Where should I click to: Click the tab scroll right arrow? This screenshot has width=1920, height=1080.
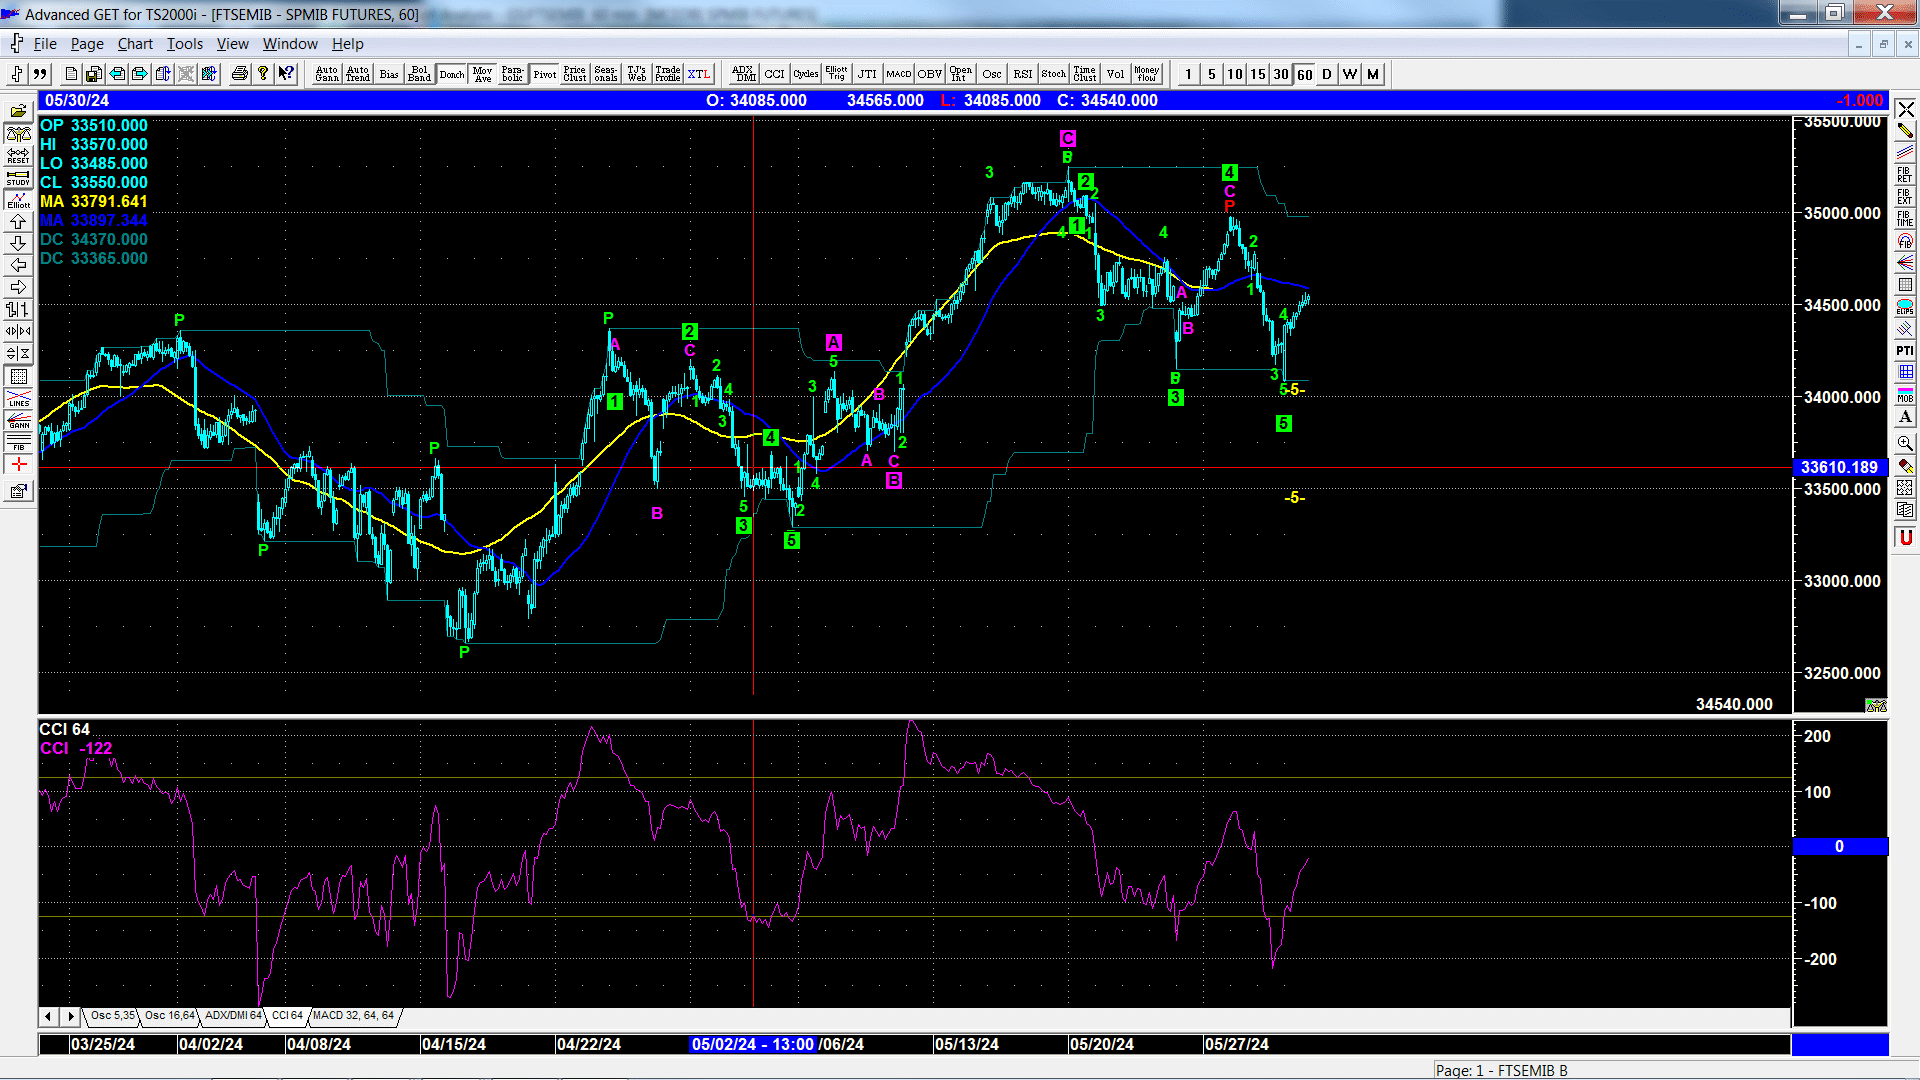click(x=70, y=1016)
